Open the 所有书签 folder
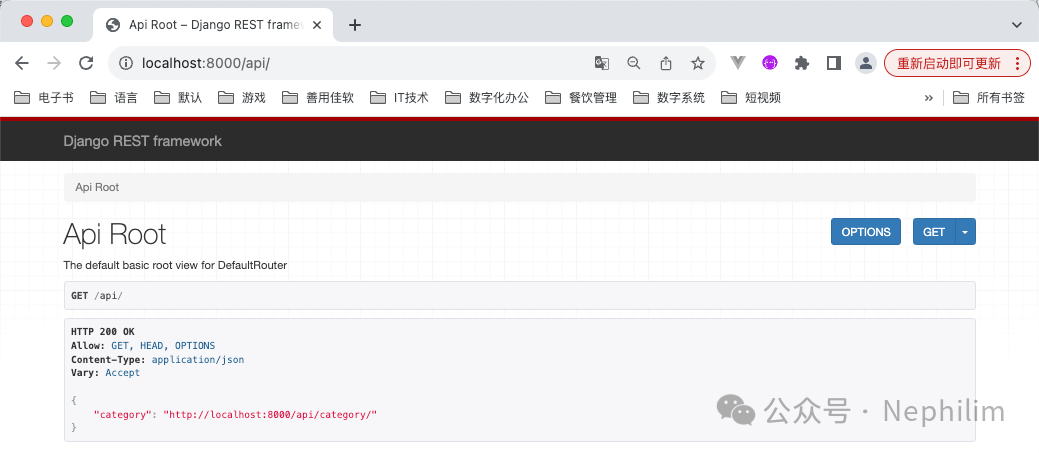 pyautogui.click(x=989, y=98)
